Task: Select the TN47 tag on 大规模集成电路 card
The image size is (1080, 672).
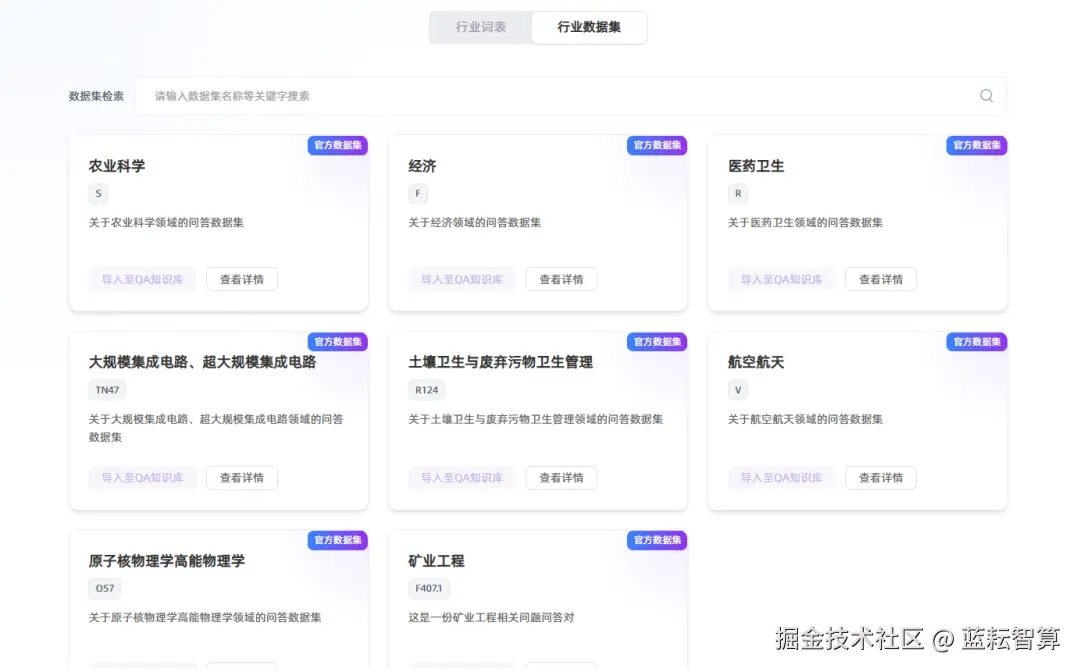Action: coord(107,389)
